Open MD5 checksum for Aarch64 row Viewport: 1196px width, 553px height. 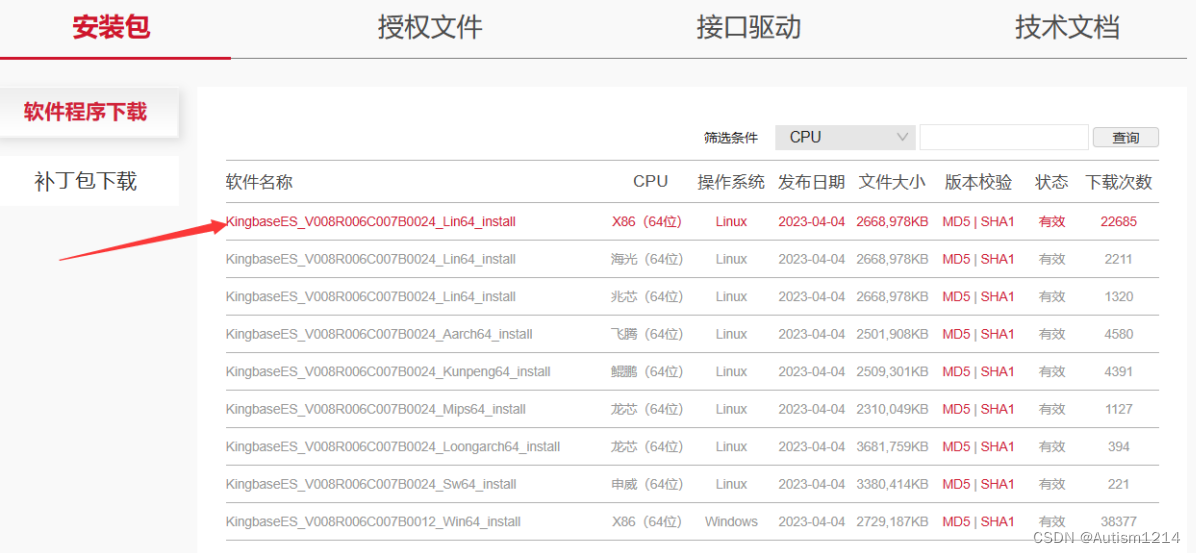pos(956,334)
